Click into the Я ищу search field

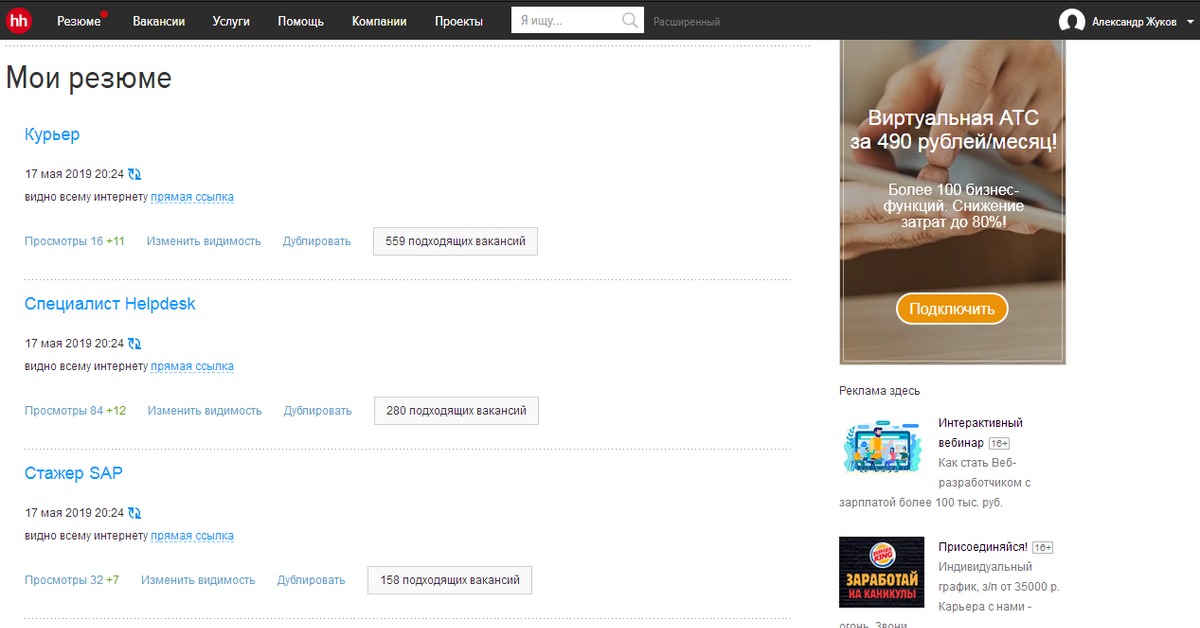pyautogui.click(x=565, y=20)
